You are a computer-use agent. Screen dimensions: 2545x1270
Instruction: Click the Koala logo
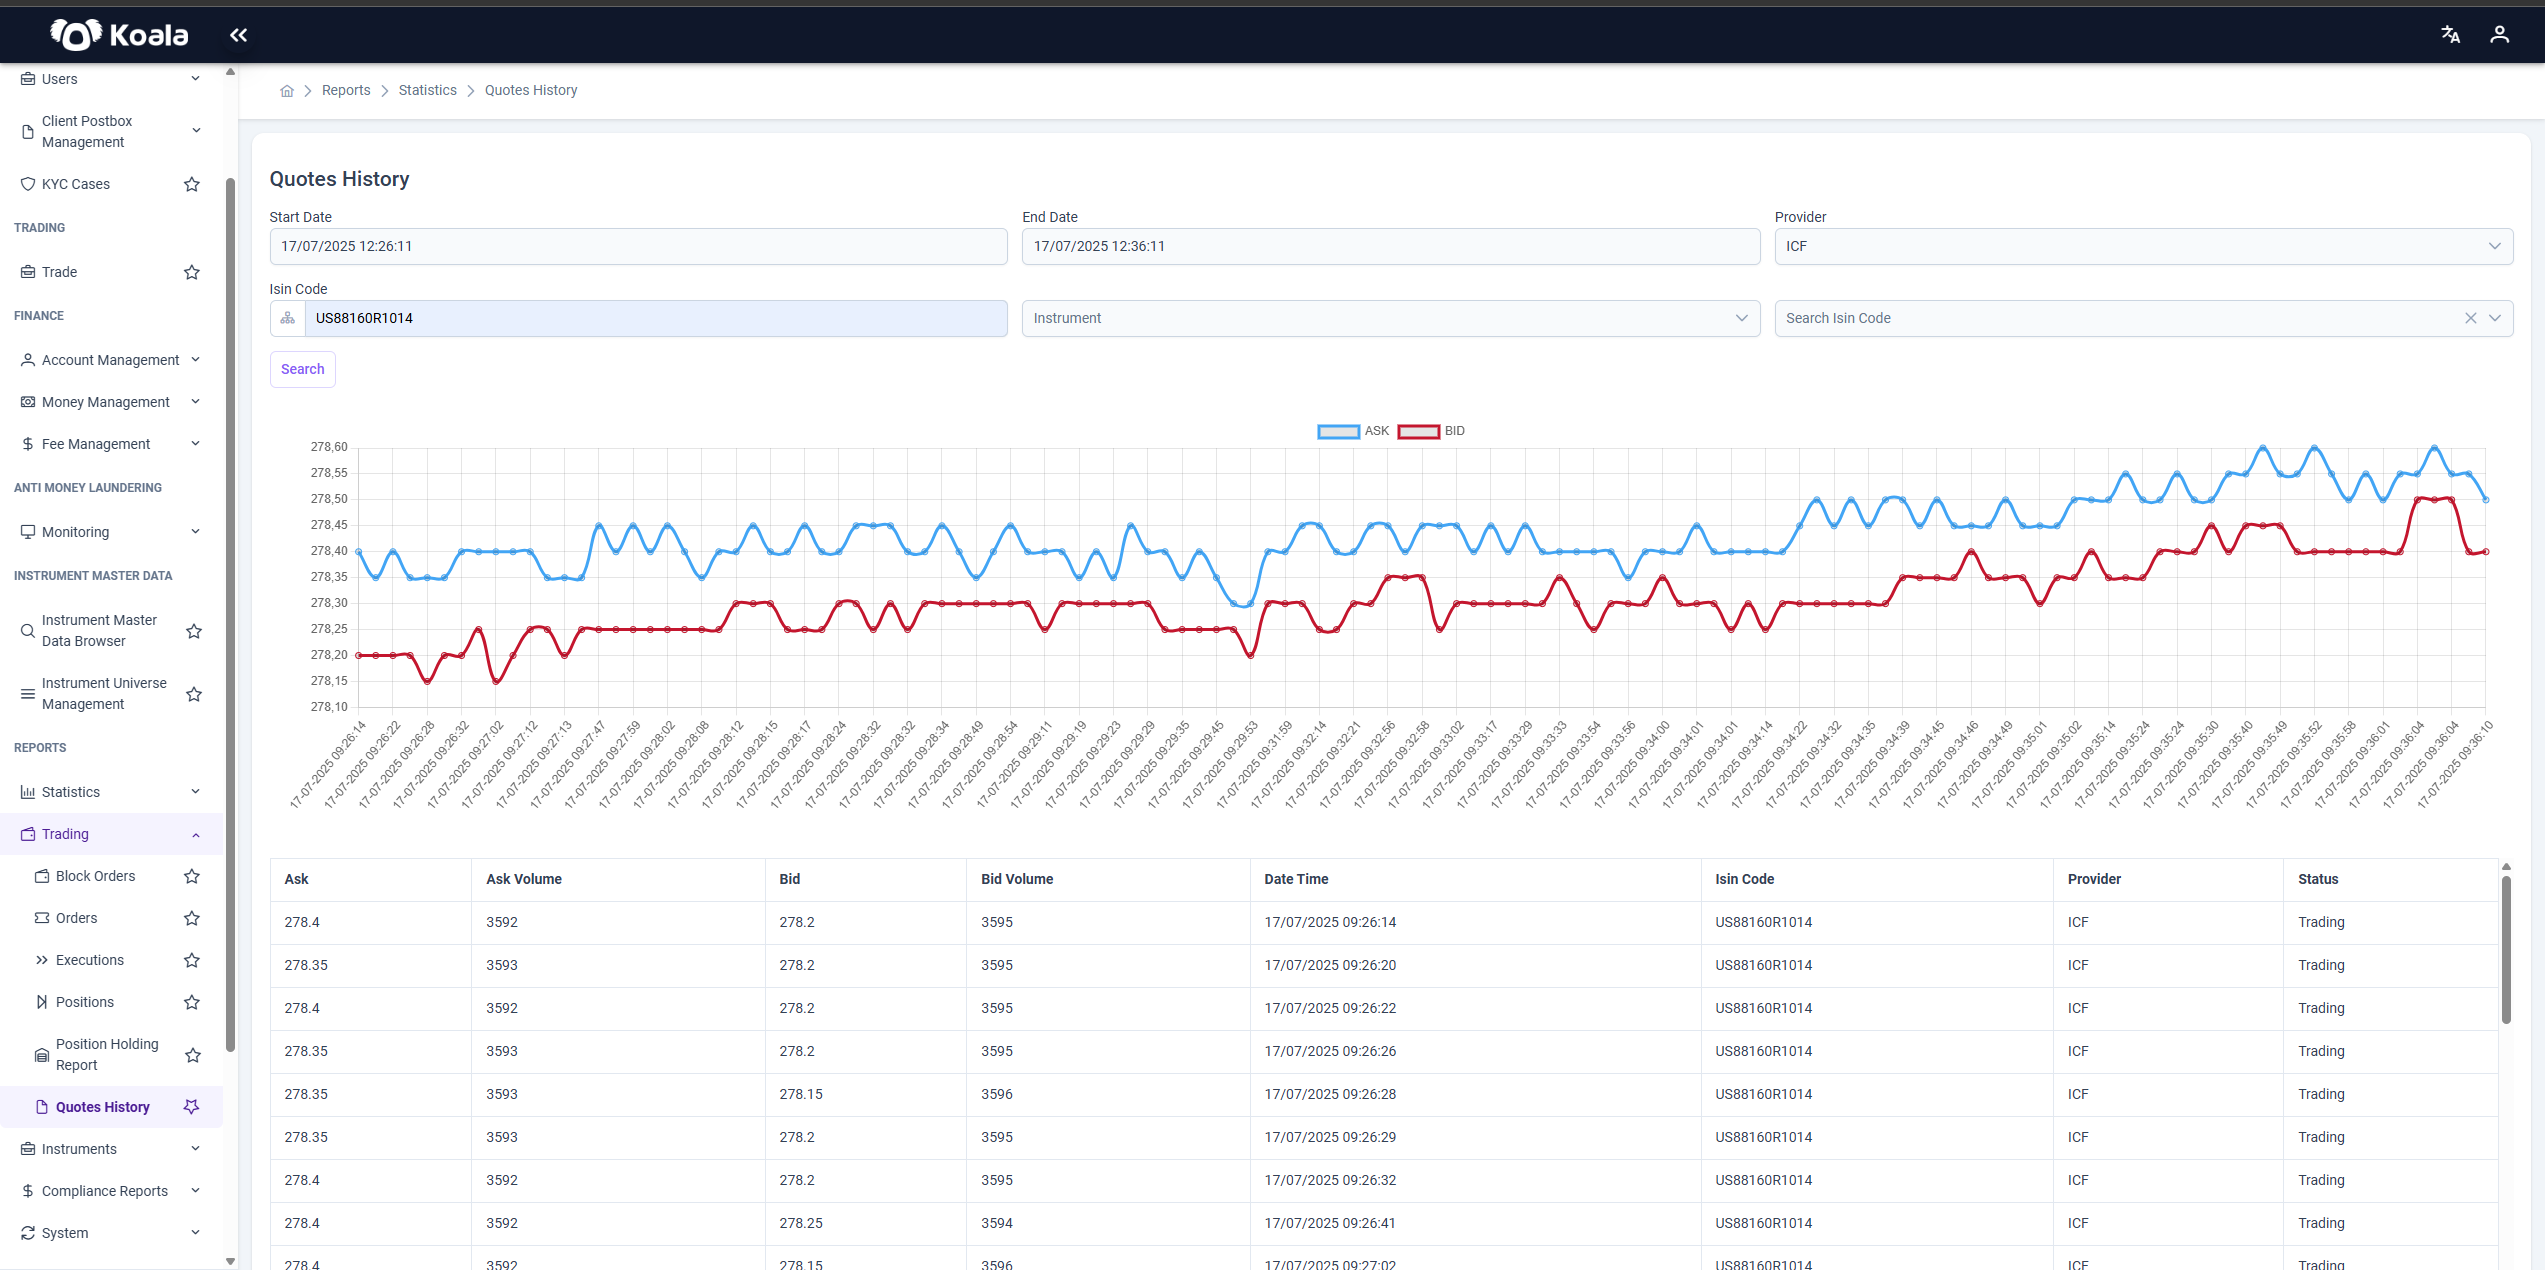pyautogui.click(x=119, y=35)
